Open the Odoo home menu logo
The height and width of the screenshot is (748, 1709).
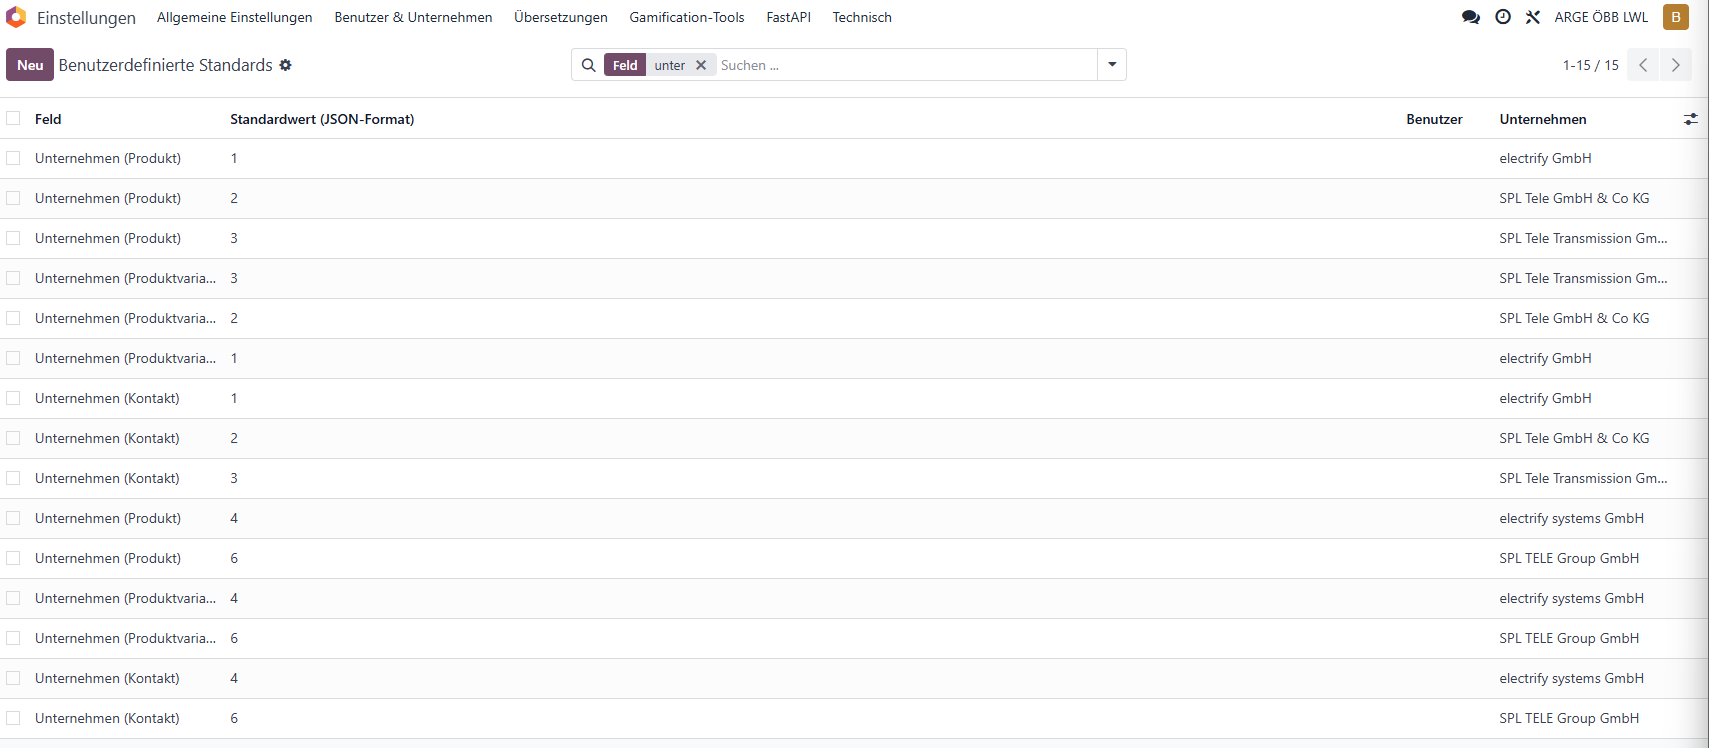click(16, 17)
